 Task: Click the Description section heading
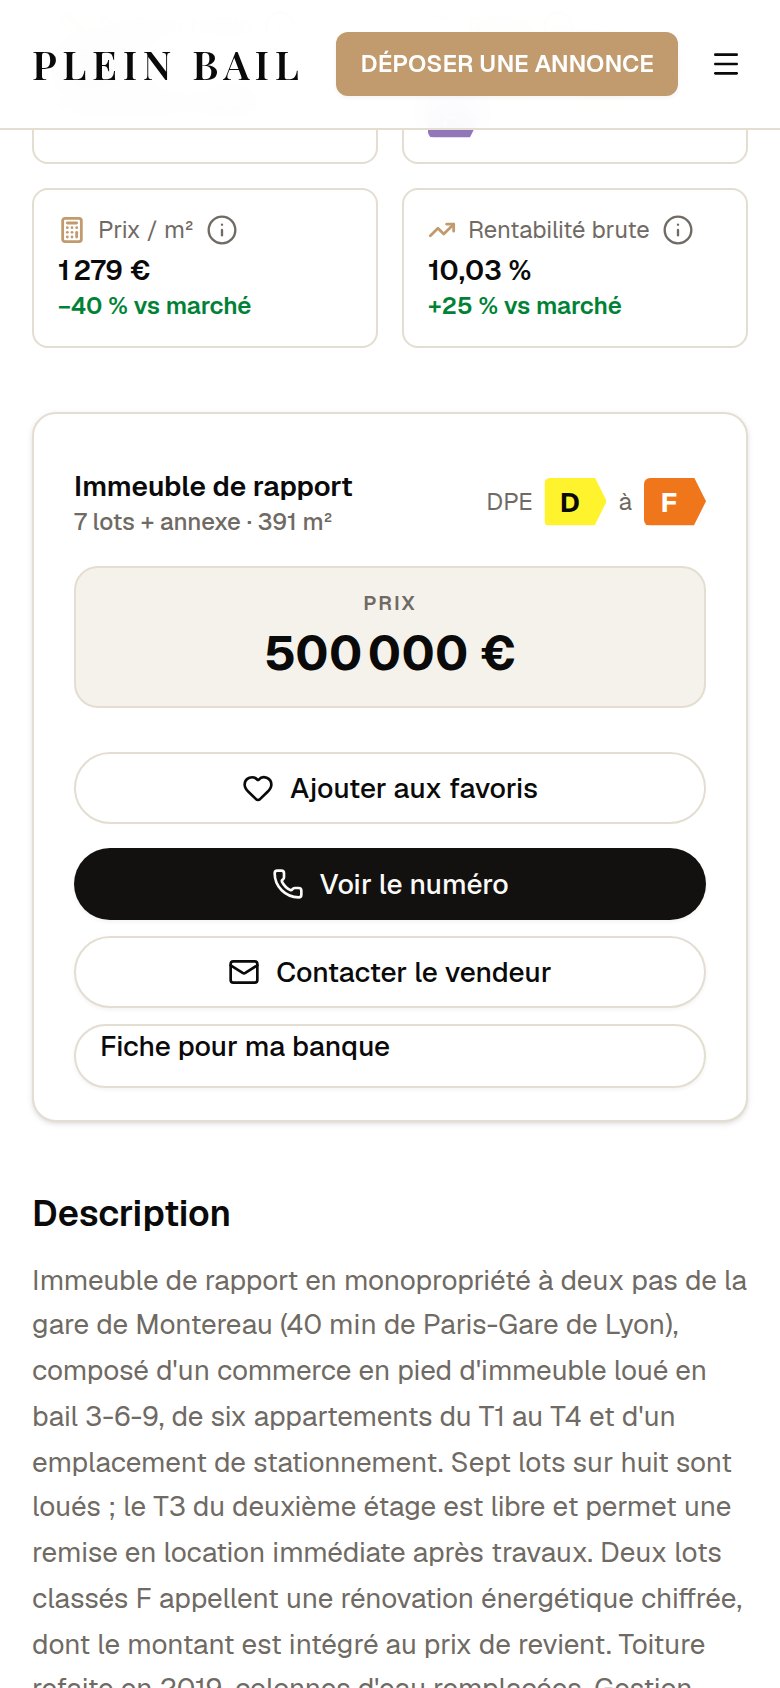click(x=132, y=1213)
